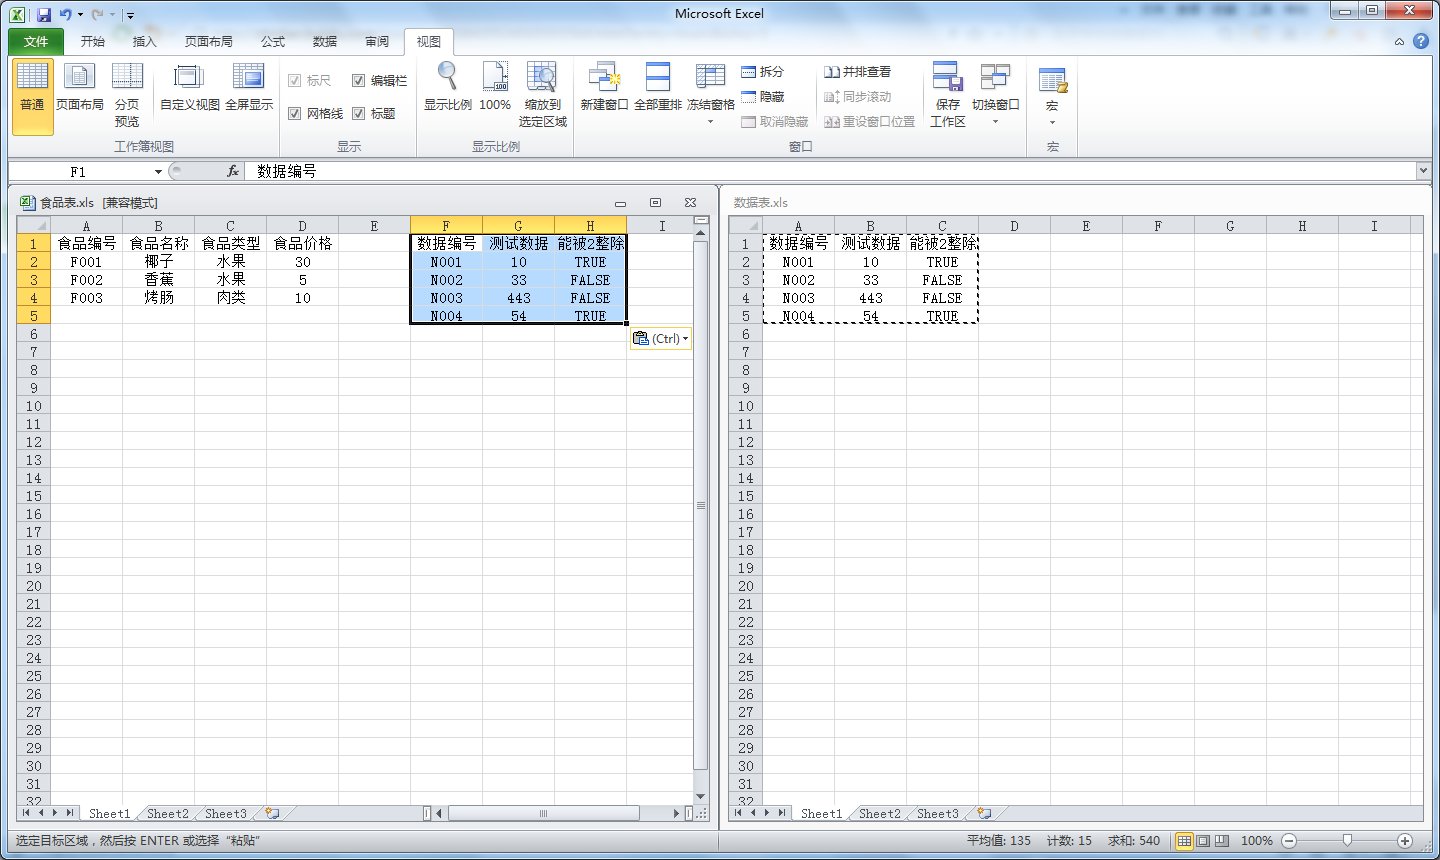Select Sheet2 tab in 食品表 workbook
The height and width of the screenshot is (860, 1440).
[167, 814]
